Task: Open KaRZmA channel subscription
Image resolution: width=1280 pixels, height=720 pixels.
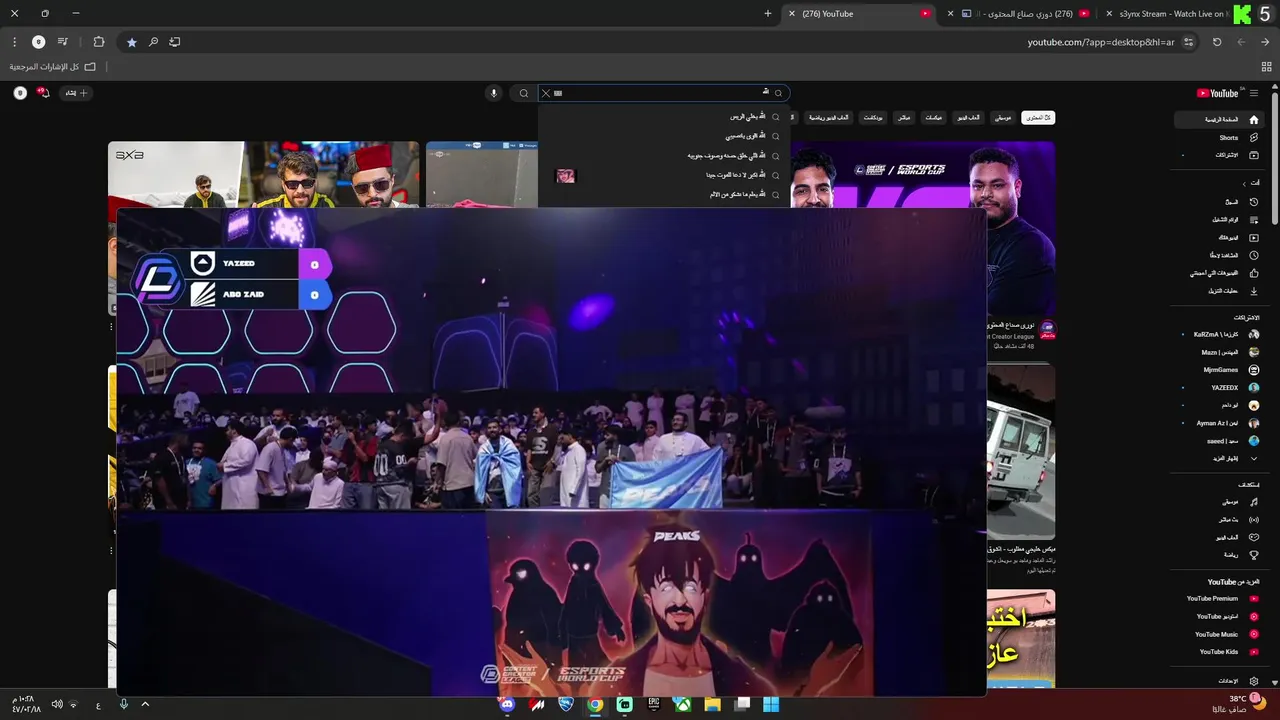Action: (x=1219, y=335)
